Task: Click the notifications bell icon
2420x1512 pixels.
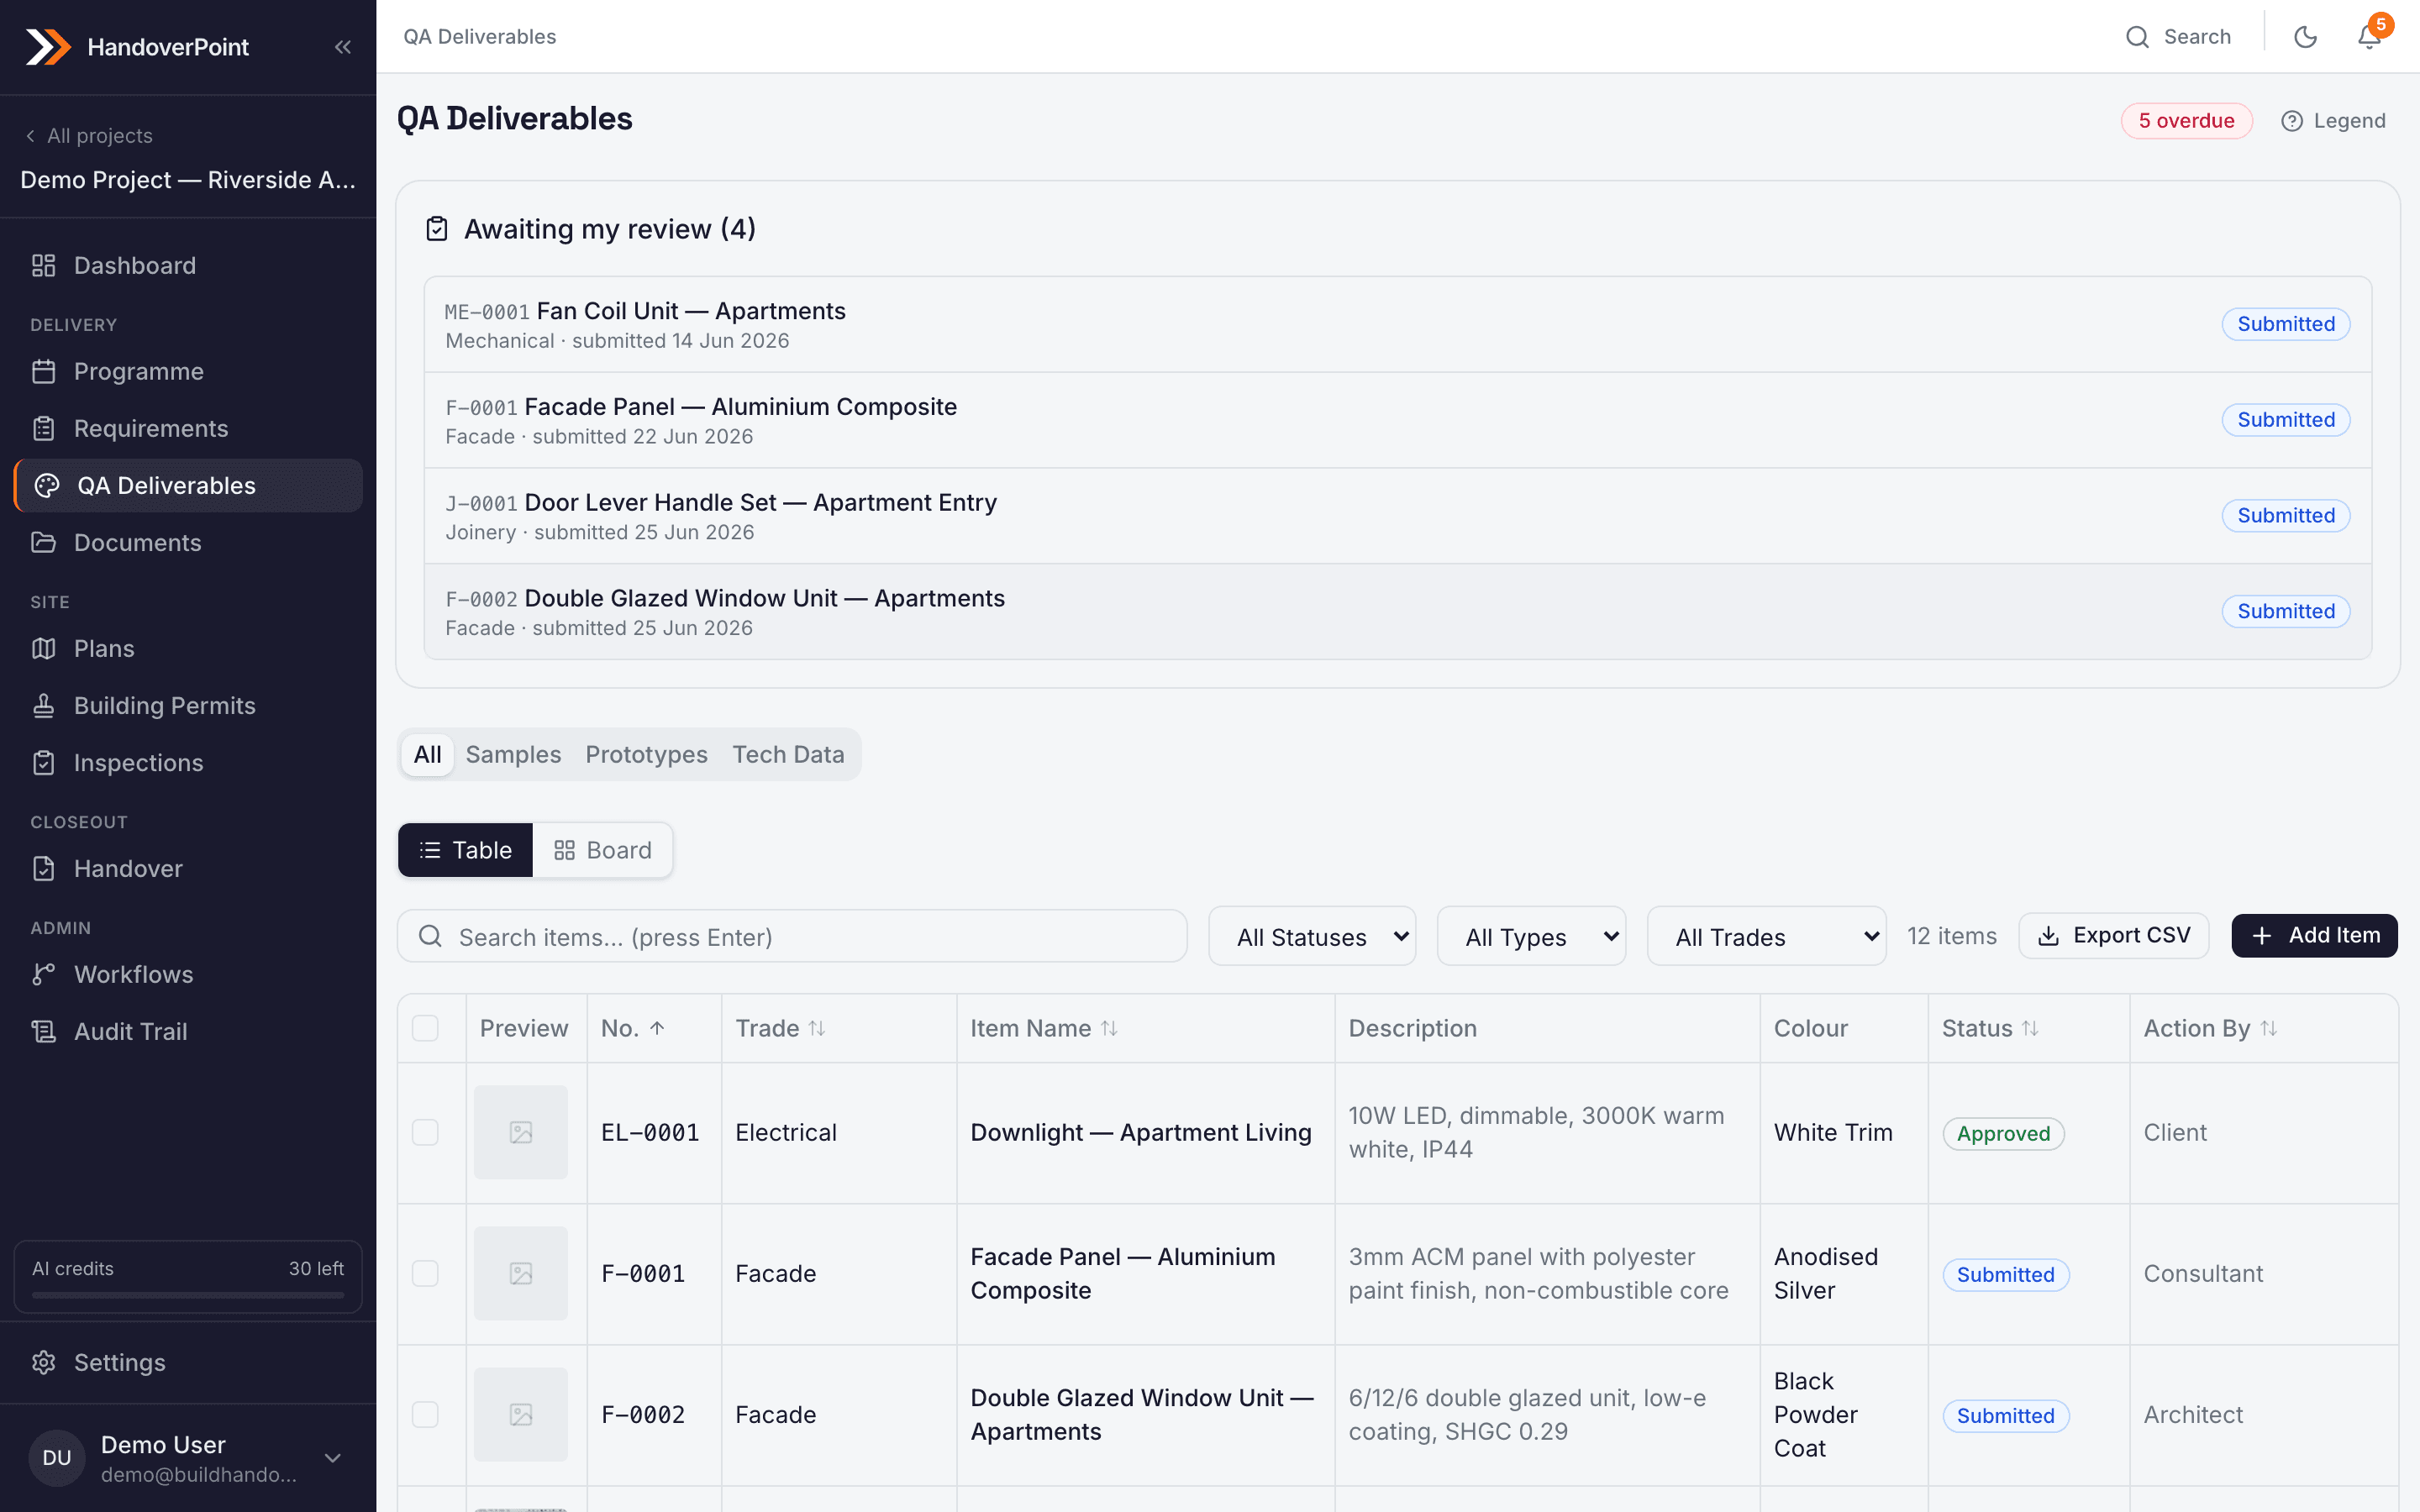Action: tap(2369, 37)
